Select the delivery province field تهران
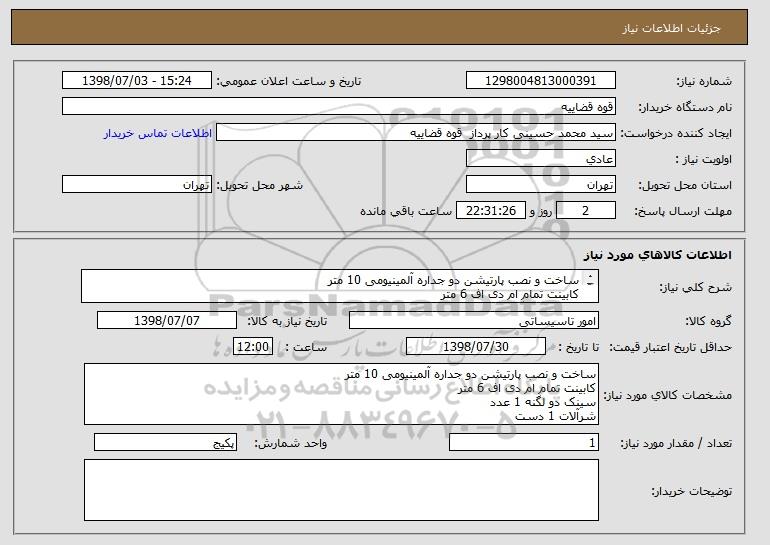The height and width of the screenshot is (545, 770). [541, 185]
